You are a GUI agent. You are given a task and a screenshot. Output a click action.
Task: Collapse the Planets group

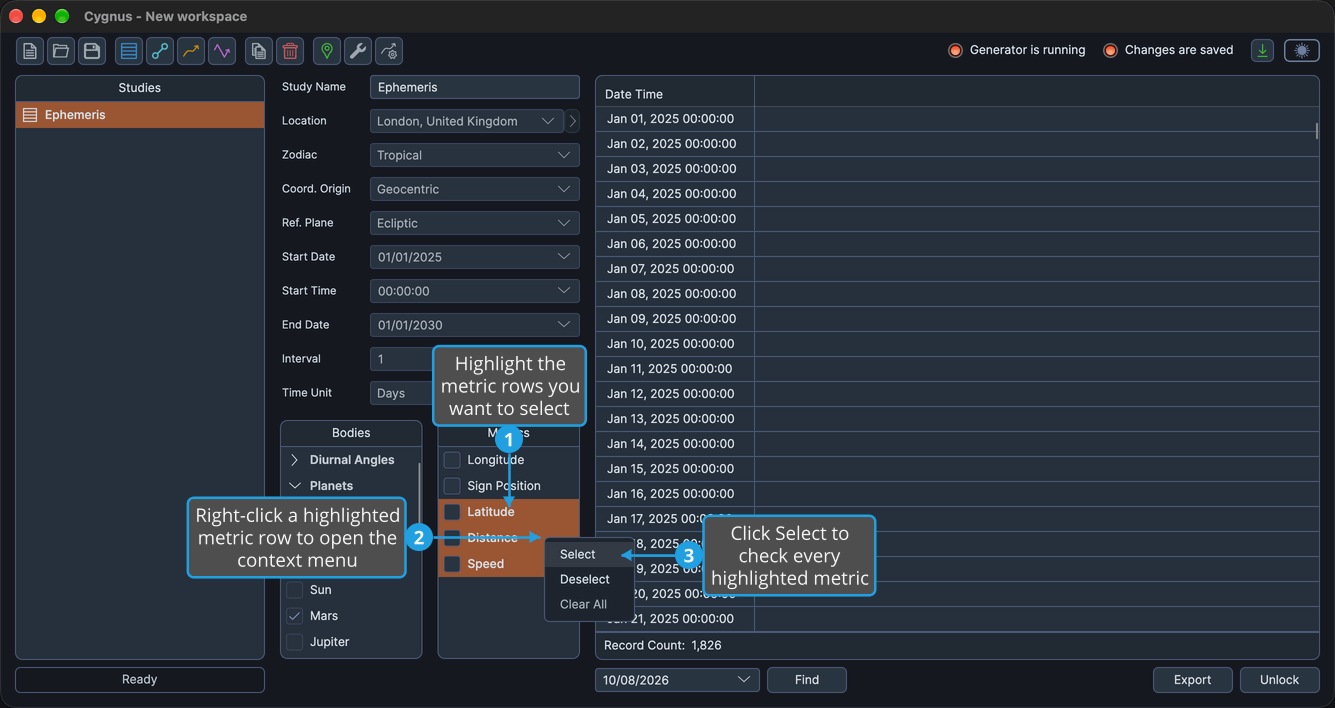[295, 486]
